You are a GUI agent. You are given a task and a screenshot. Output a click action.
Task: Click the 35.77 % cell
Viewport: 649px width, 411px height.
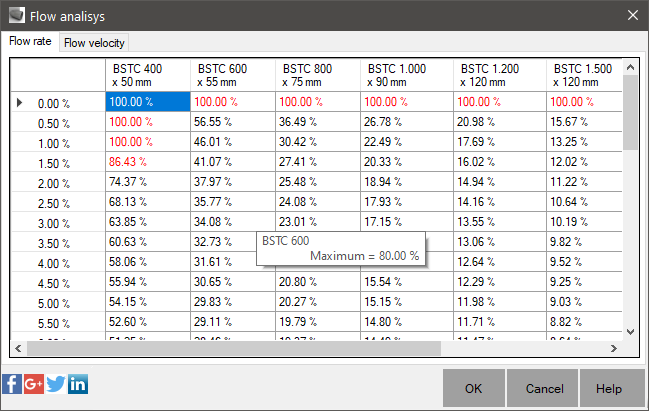(233, 202)
